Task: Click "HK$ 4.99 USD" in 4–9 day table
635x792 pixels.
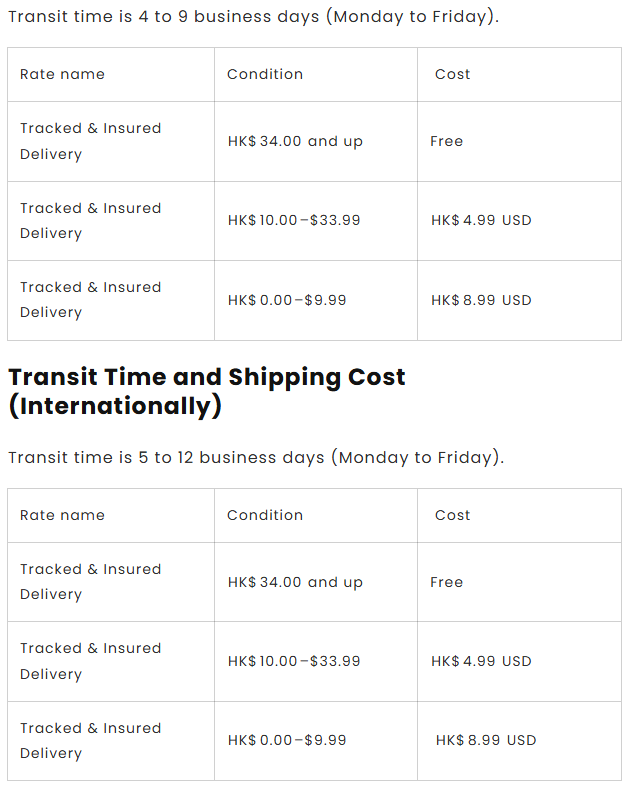Action: 481,220
